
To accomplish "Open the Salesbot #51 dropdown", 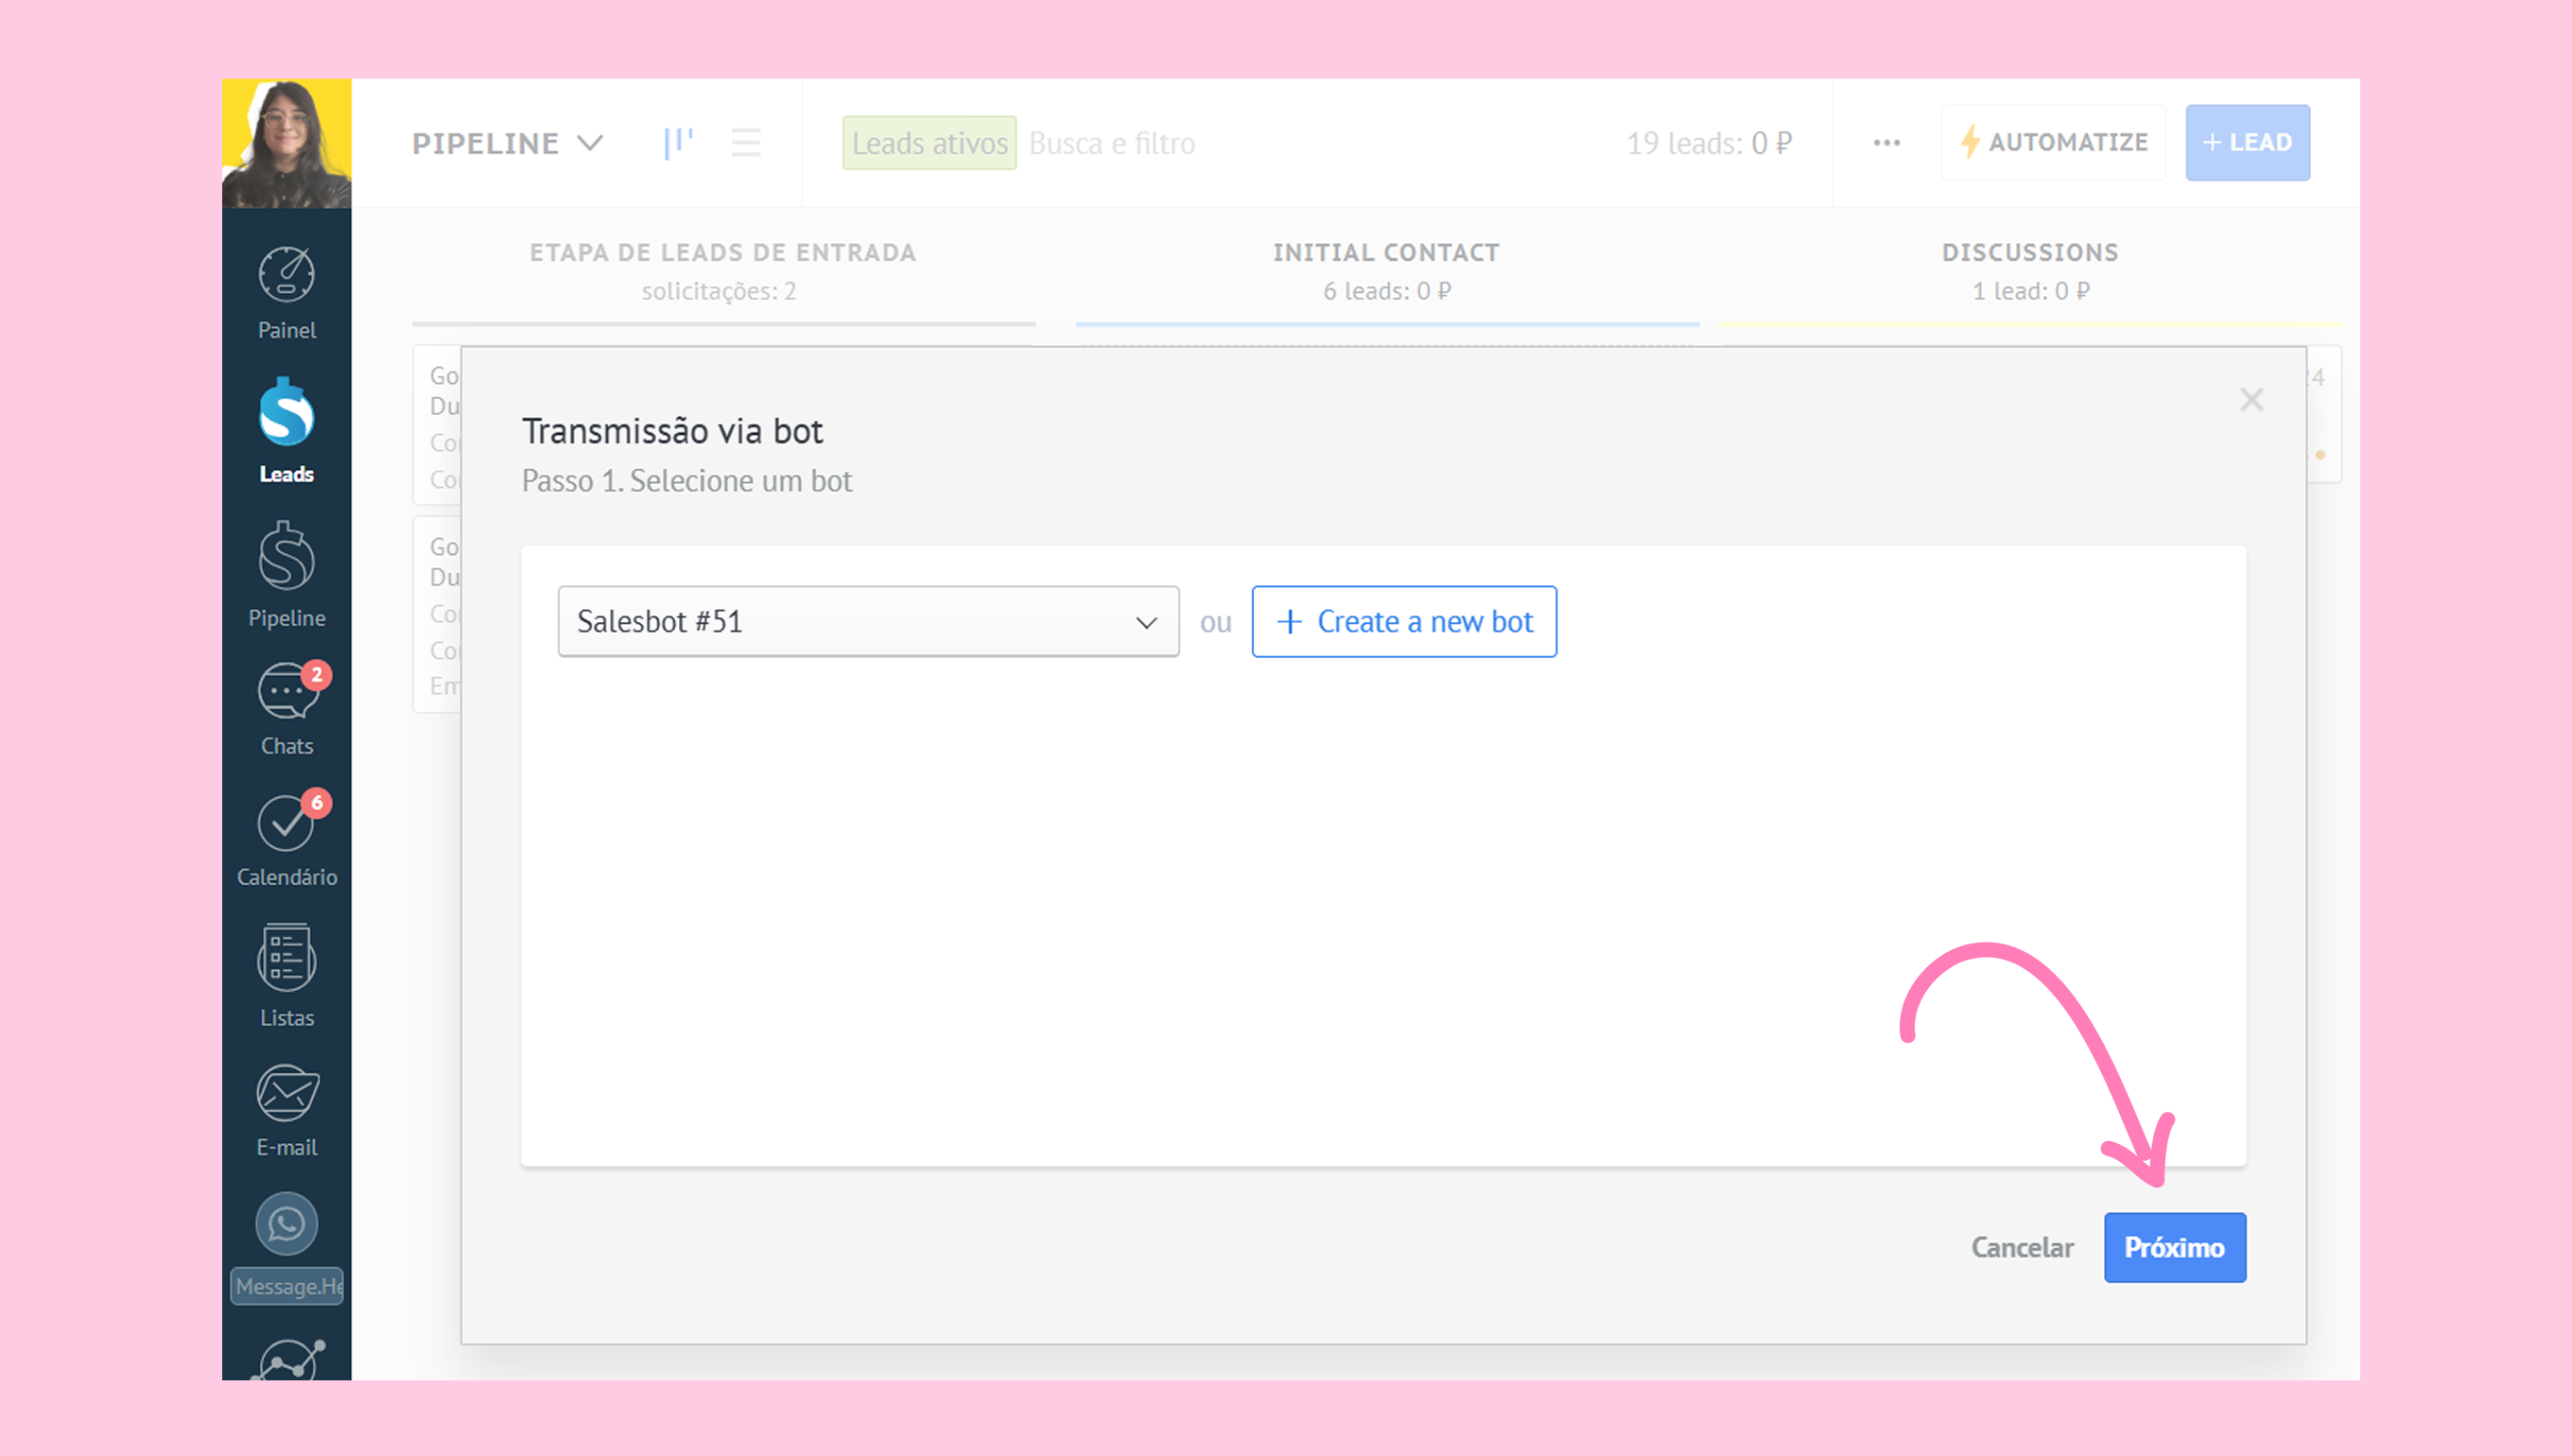I will [x=868, y=622].
